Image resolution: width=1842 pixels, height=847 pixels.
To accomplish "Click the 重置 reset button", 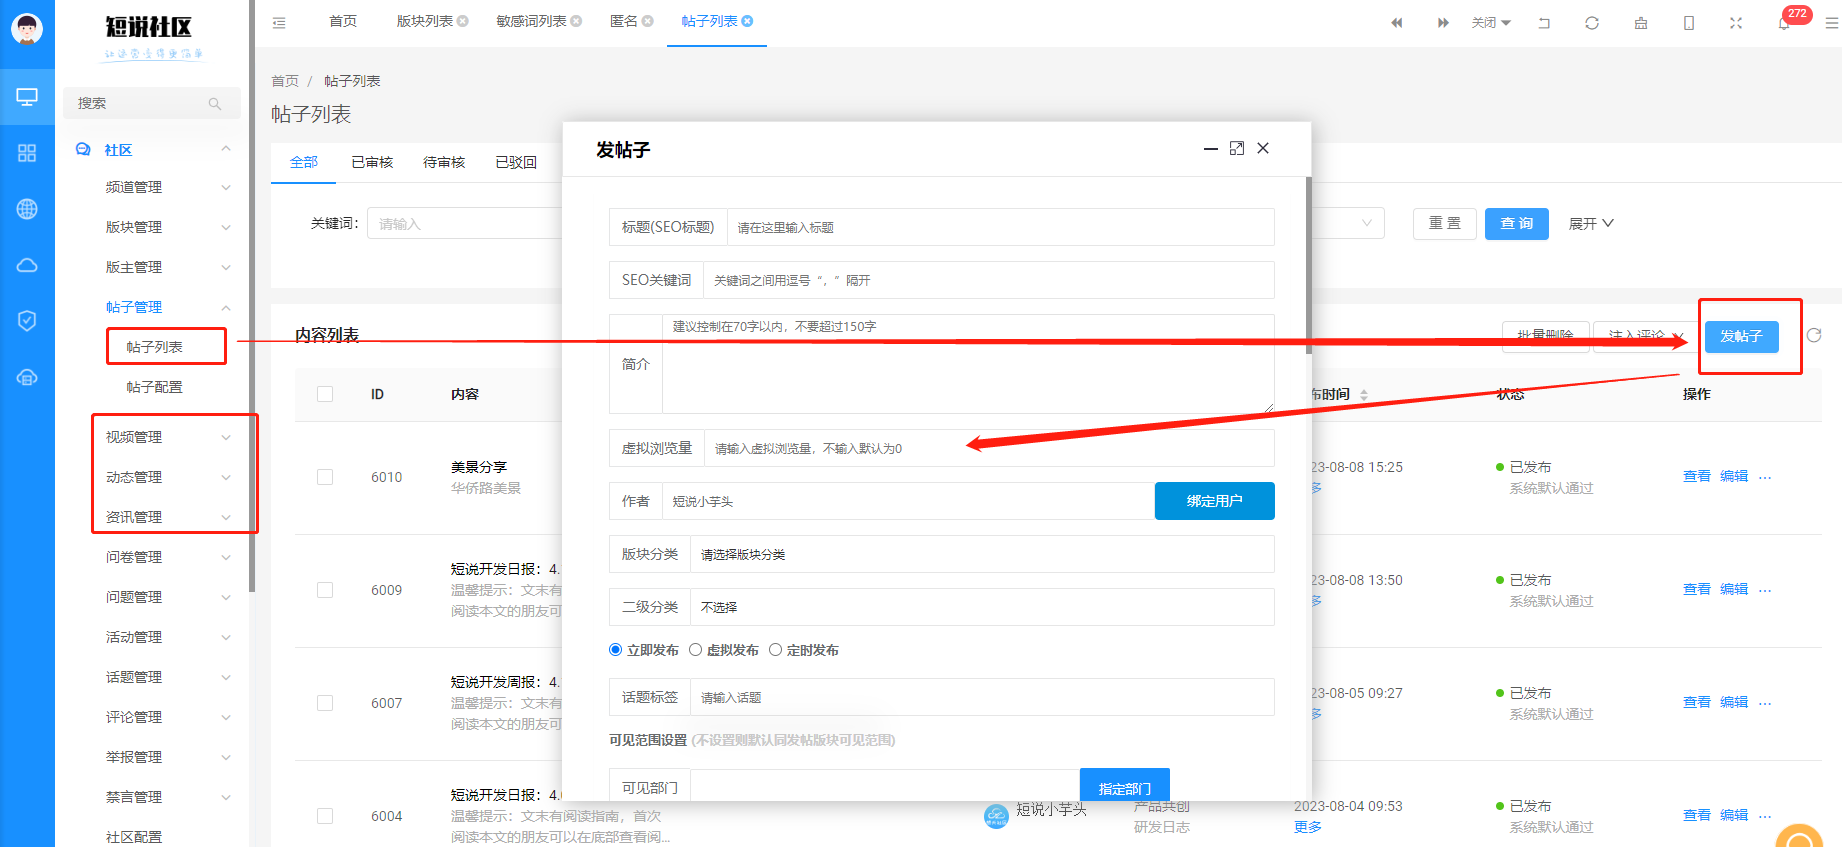I will click(1445, 224).
